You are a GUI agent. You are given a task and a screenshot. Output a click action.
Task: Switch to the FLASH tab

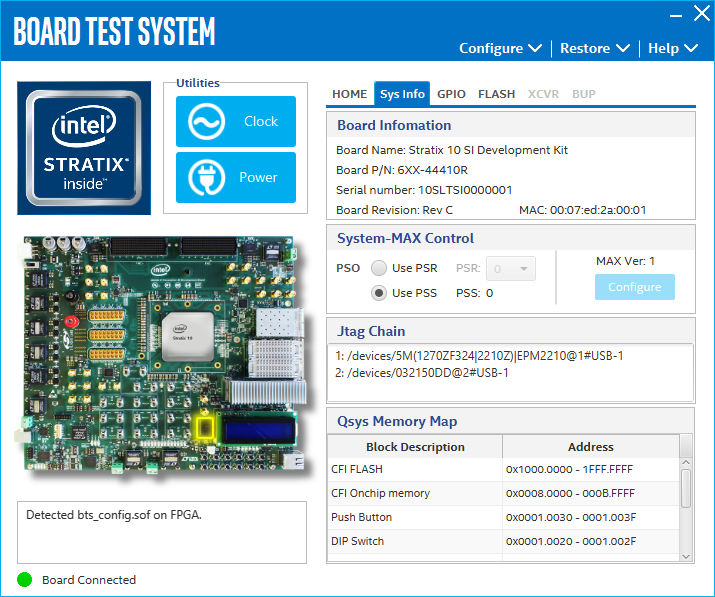coord(496,94)
